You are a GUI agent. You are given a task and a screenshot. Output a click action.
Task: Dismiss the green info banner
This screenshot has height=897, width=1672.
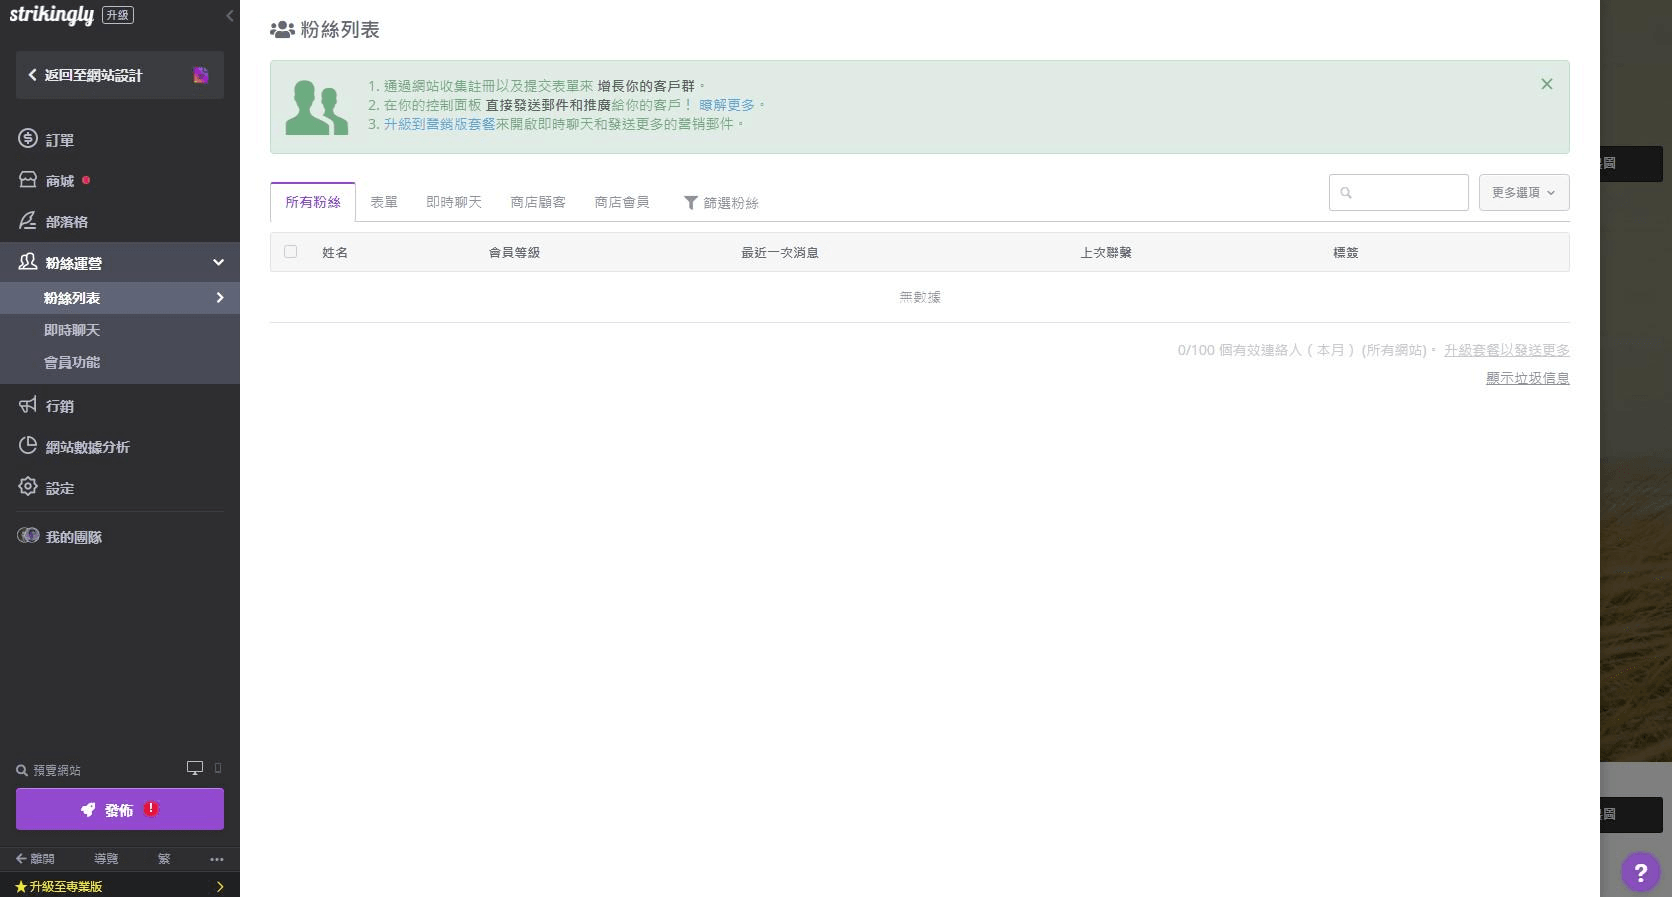1547,84
